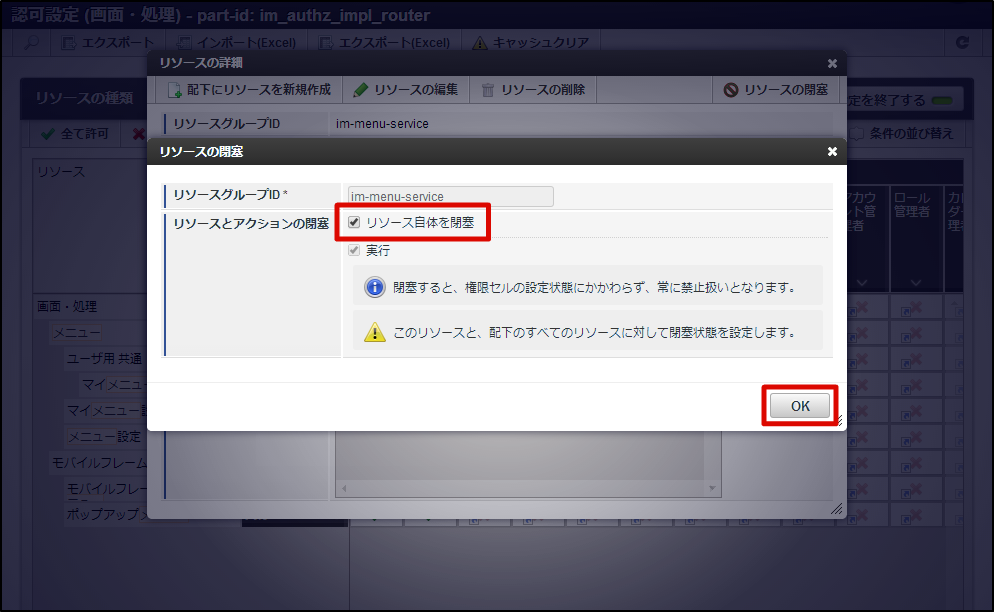Viewport: 994px width, 612px height.
Task: Expand the メニュー tree item
Action: click(x=75, y=331)
